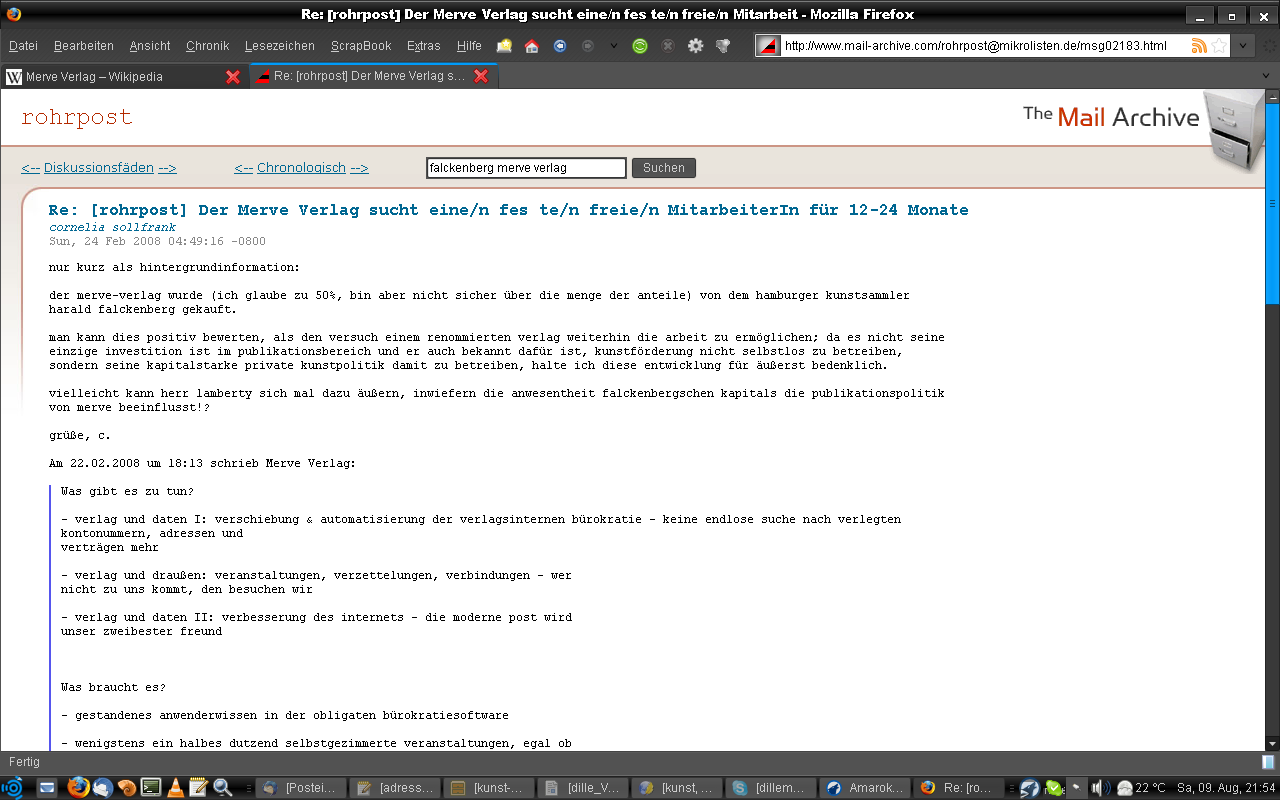Screen dimensions: 1280x800
Task: Click the search field containing falckenberg merve verlag
Action: tap(526, 168)
